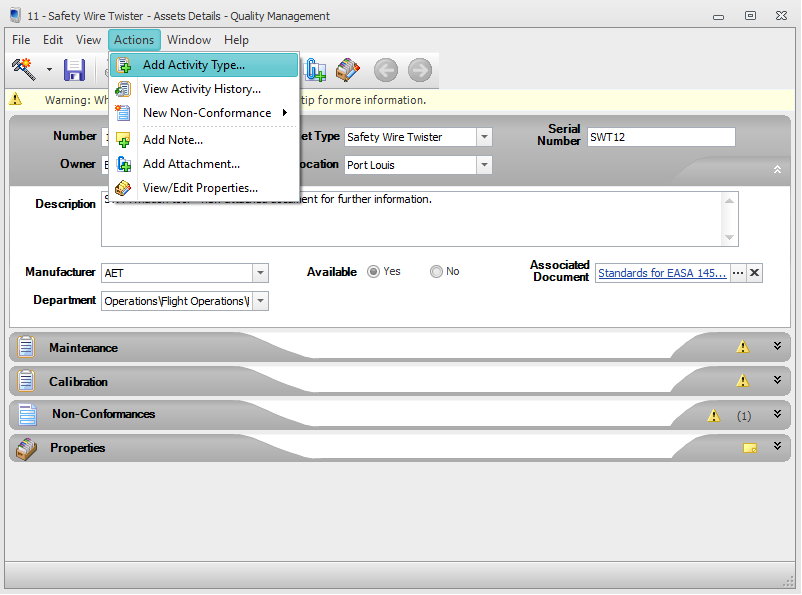Click the warning triangle on the Maintenance bar
Viewport: 802px width, 595px height.
[743, 346]
